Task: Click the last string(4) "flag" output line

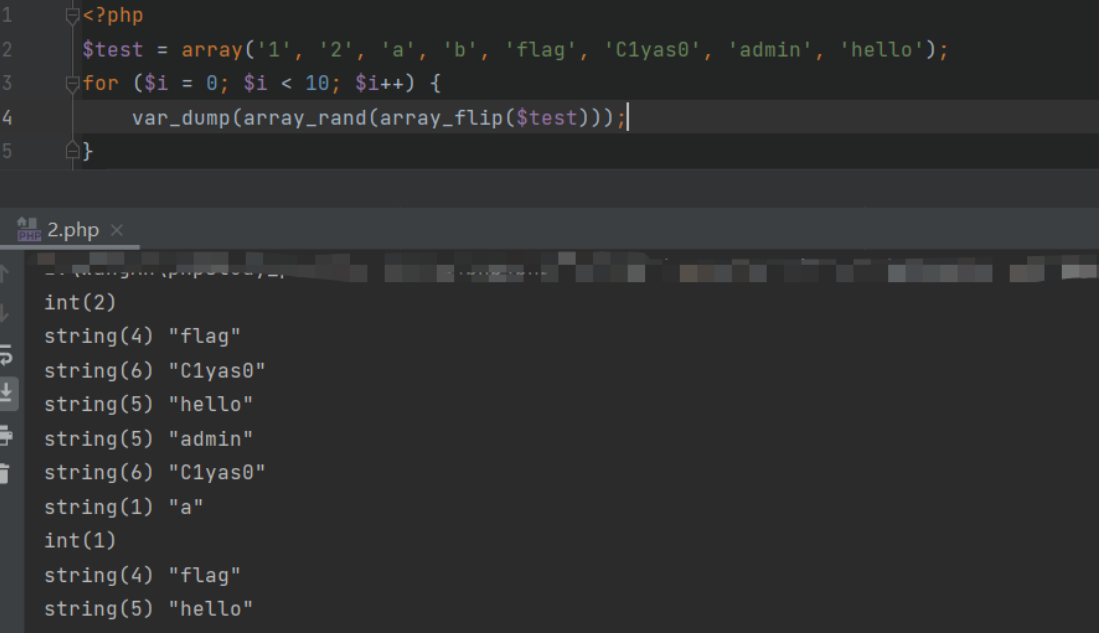Action: pos(142,575)
